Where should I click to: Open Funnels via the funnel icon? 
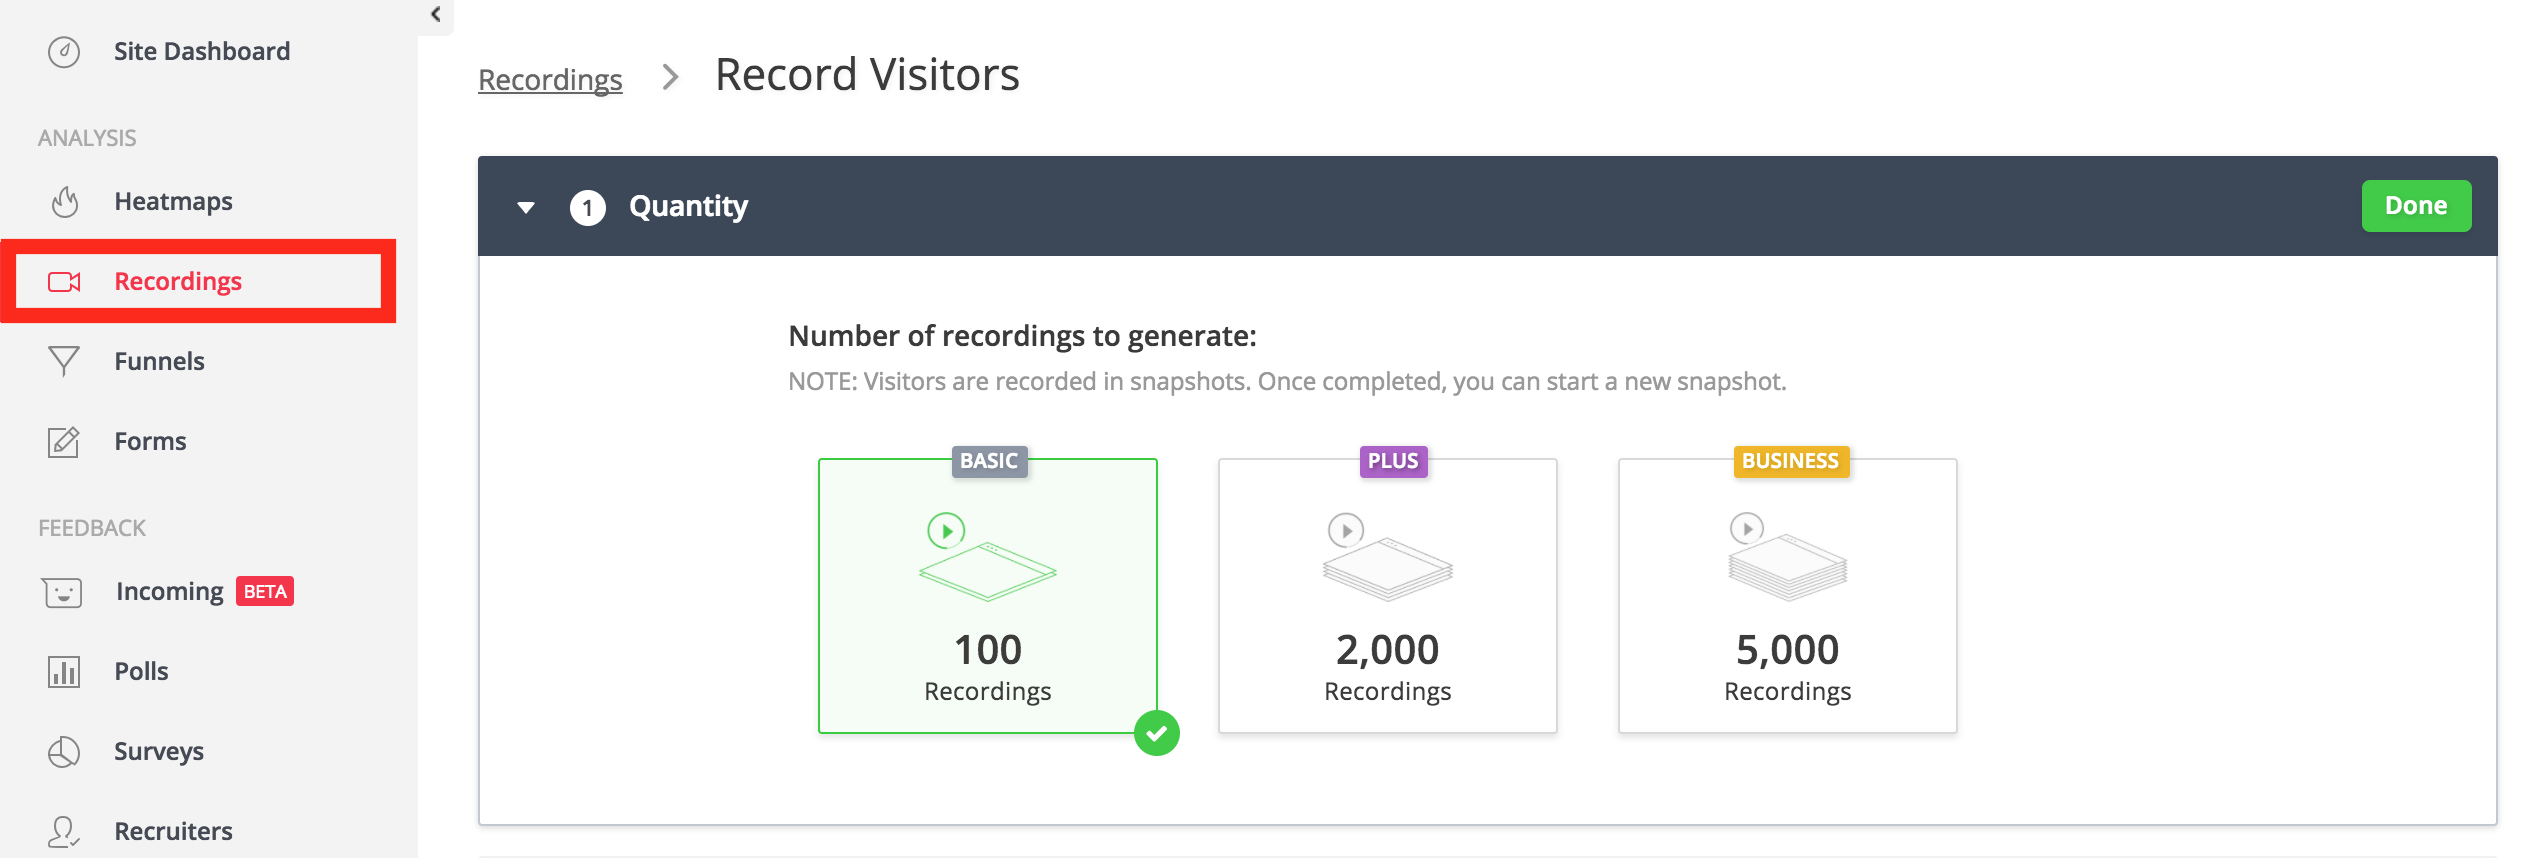tap(62, 361)
